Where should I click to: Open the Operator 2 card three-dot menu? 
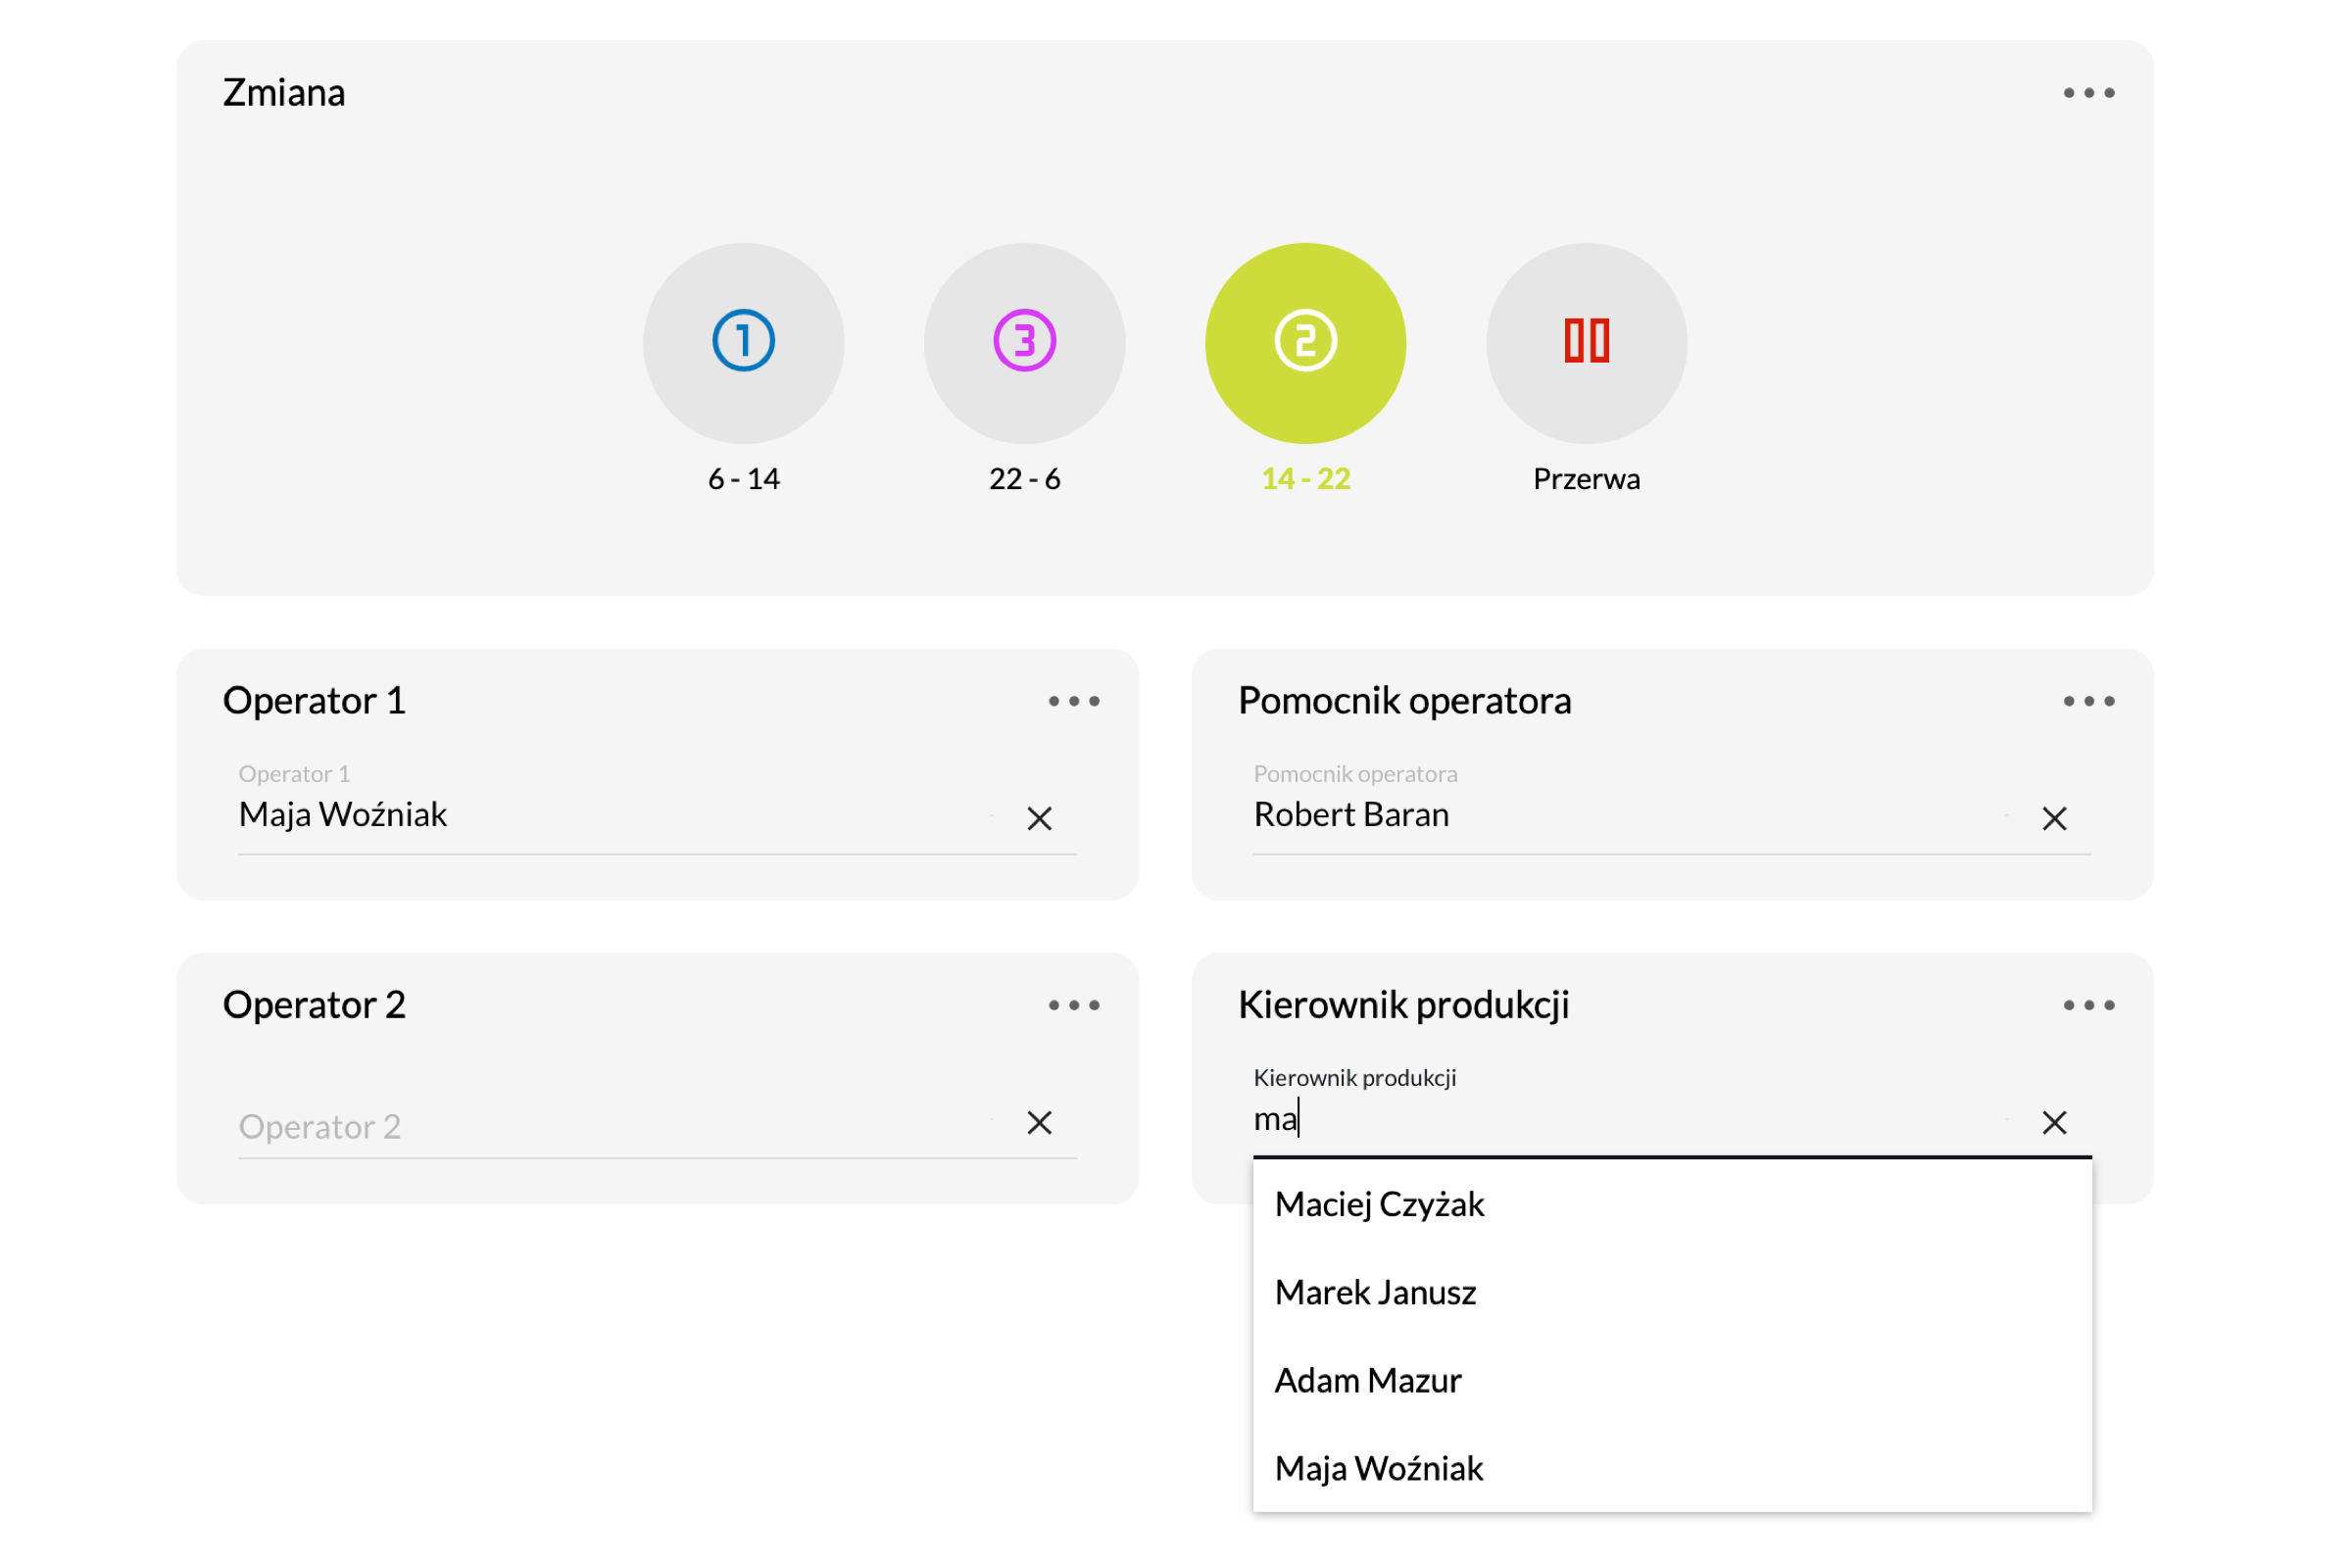tap(1073, 1005)
